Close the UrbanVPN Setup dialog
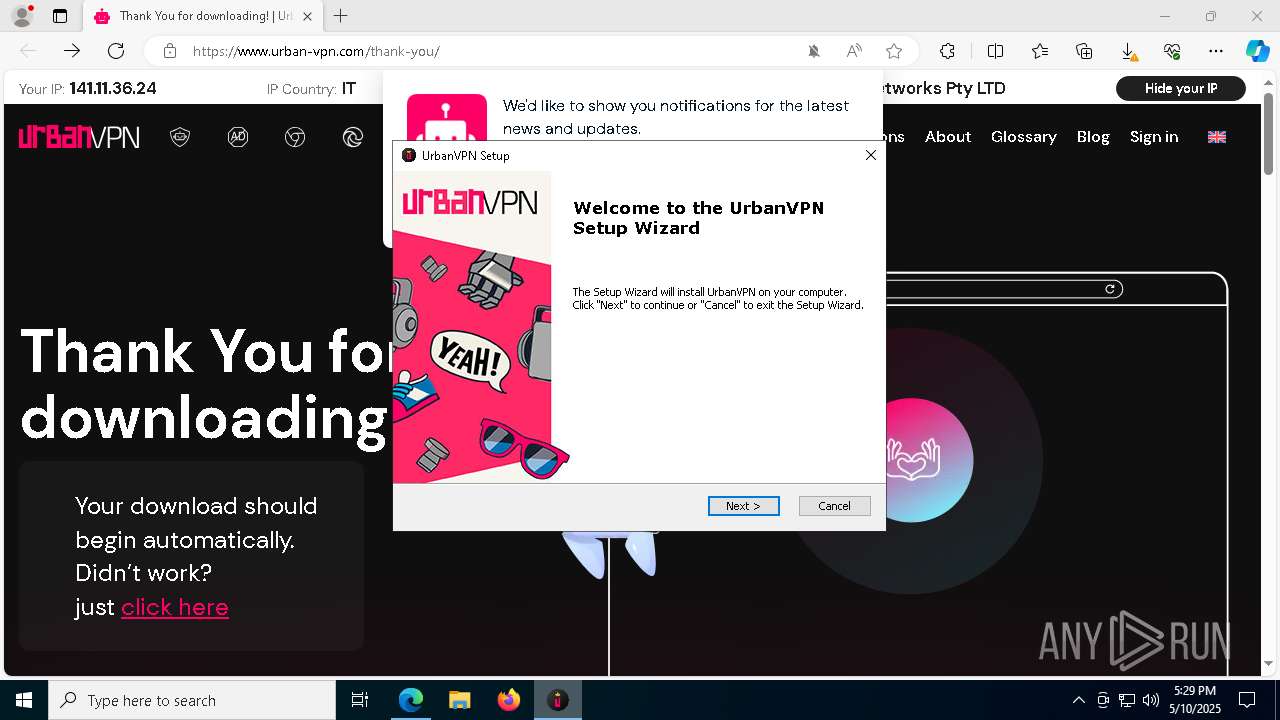 click(x=870, y=155)
